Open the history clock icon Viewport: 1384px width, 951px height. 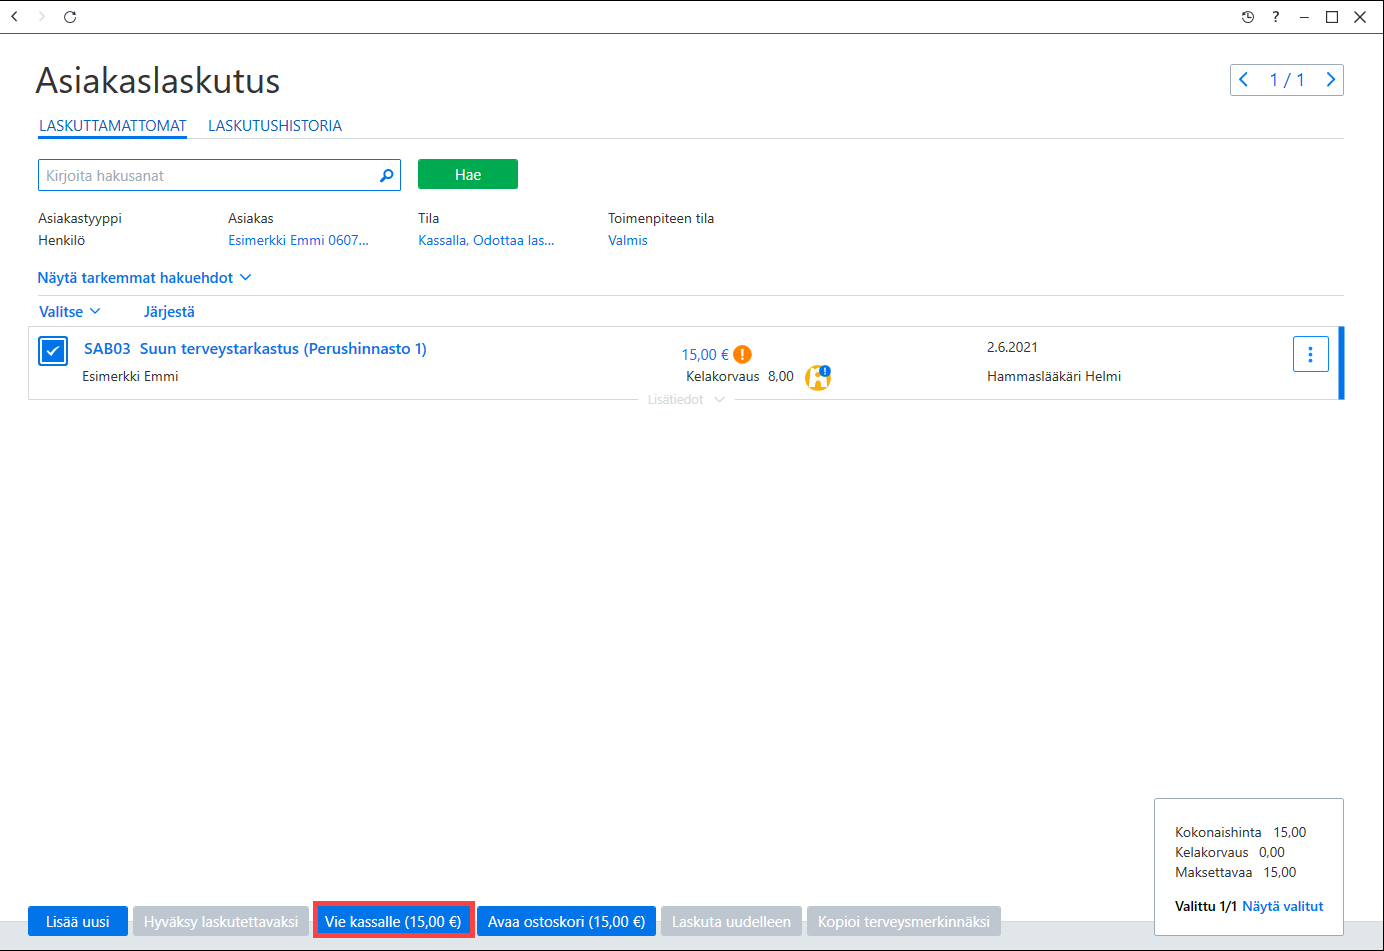1247,17
